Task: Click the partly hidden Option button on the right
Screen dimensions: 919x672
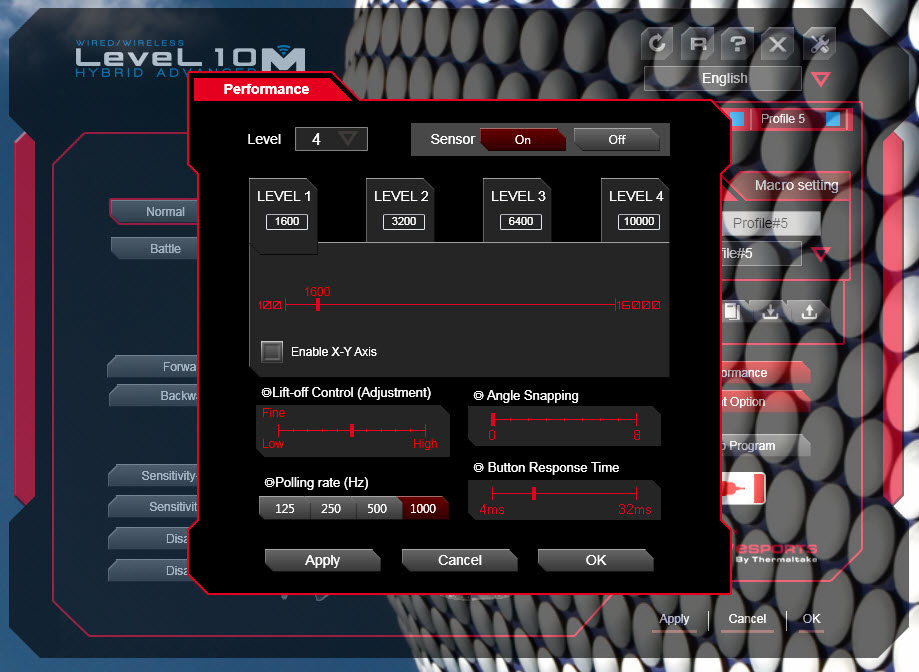Action: 765,402
